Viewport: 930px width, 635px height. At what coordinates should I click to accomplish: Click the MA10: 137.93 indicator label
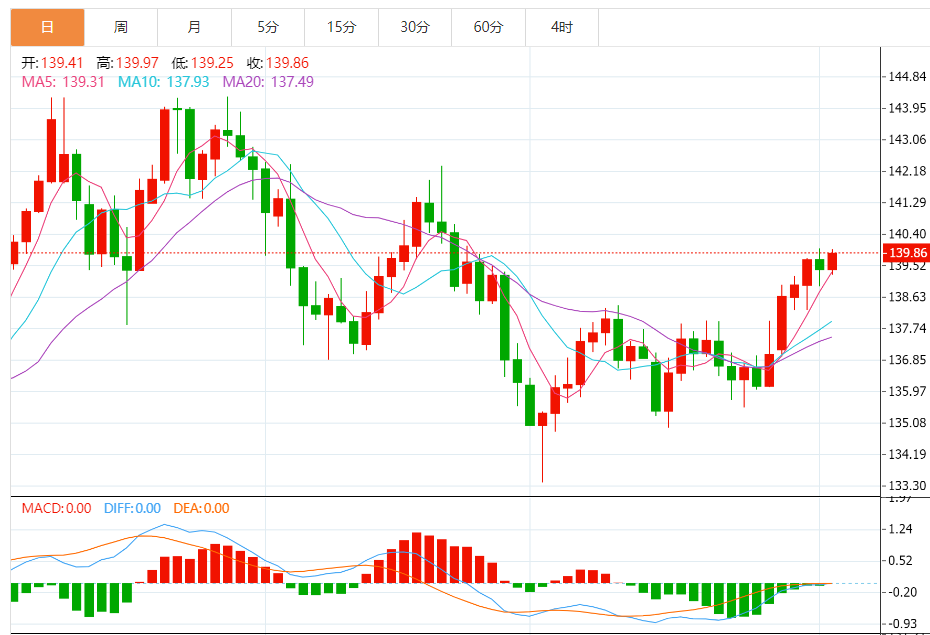coord(164,82)
